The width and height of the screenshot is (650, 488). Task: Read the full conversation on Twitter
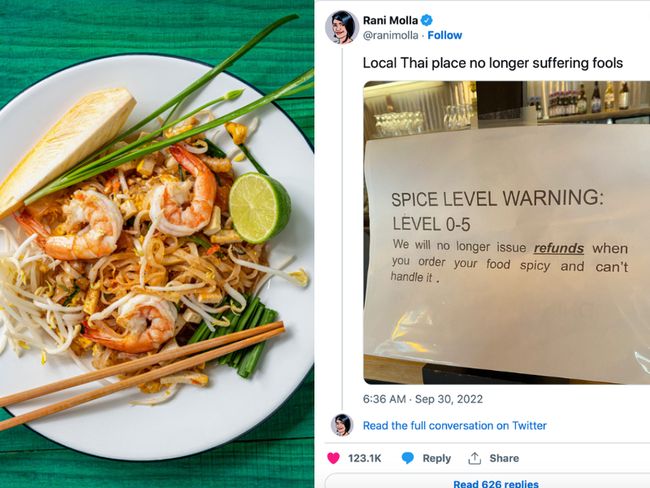tap(455, 425)
